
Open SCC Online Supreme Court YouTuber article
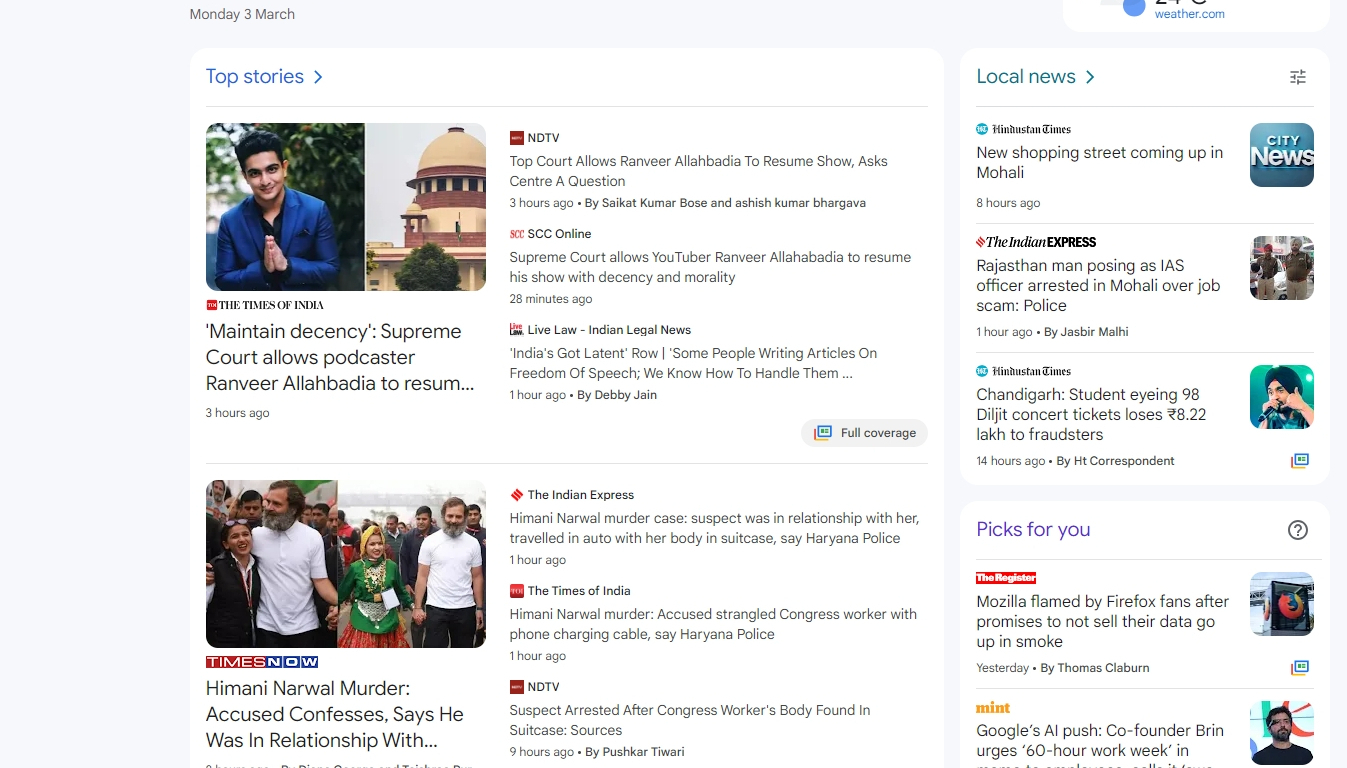(x=710, y=267)
